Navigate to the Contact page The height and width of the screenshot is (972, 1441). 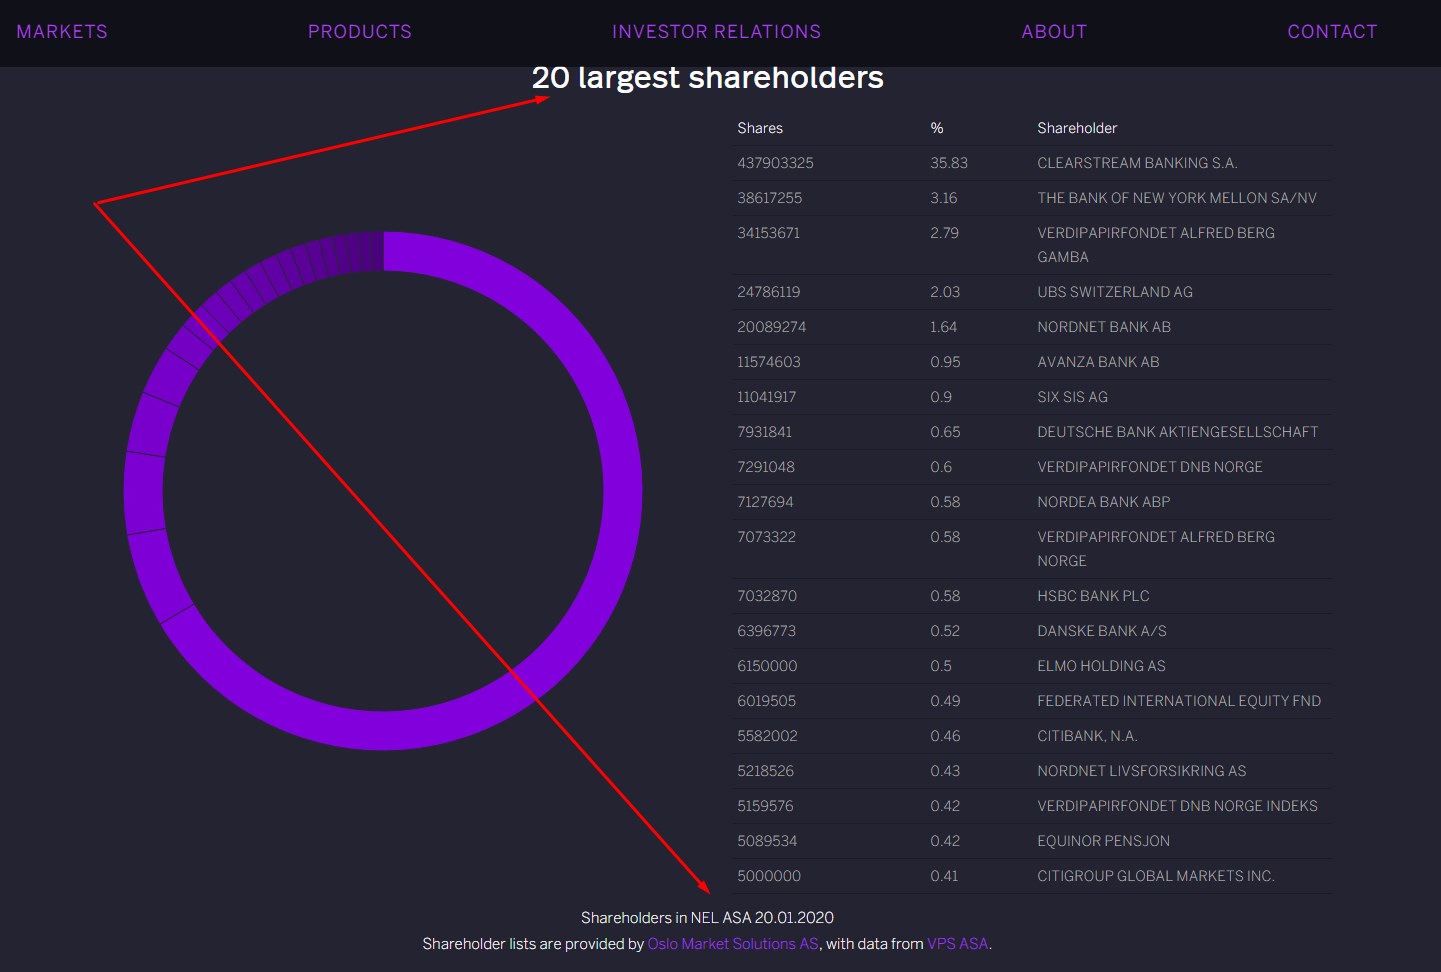click(1332, 32)
